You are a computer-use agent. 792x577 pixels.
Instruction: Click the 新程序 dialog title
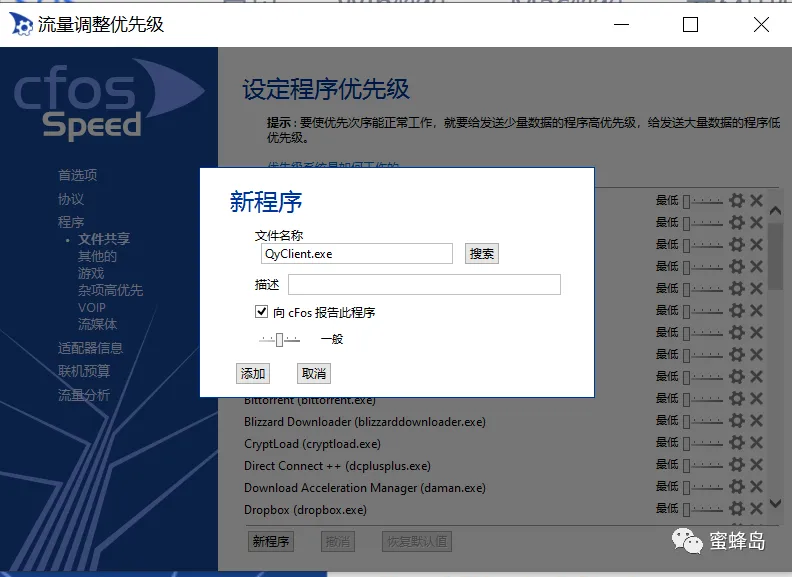266,202
